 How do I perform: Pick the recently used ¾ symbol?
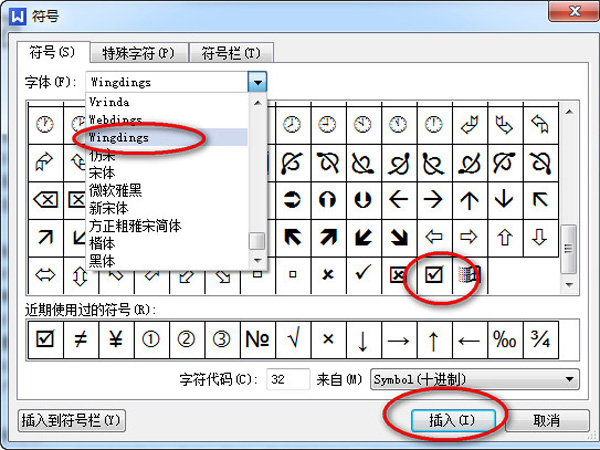[540, 339]
